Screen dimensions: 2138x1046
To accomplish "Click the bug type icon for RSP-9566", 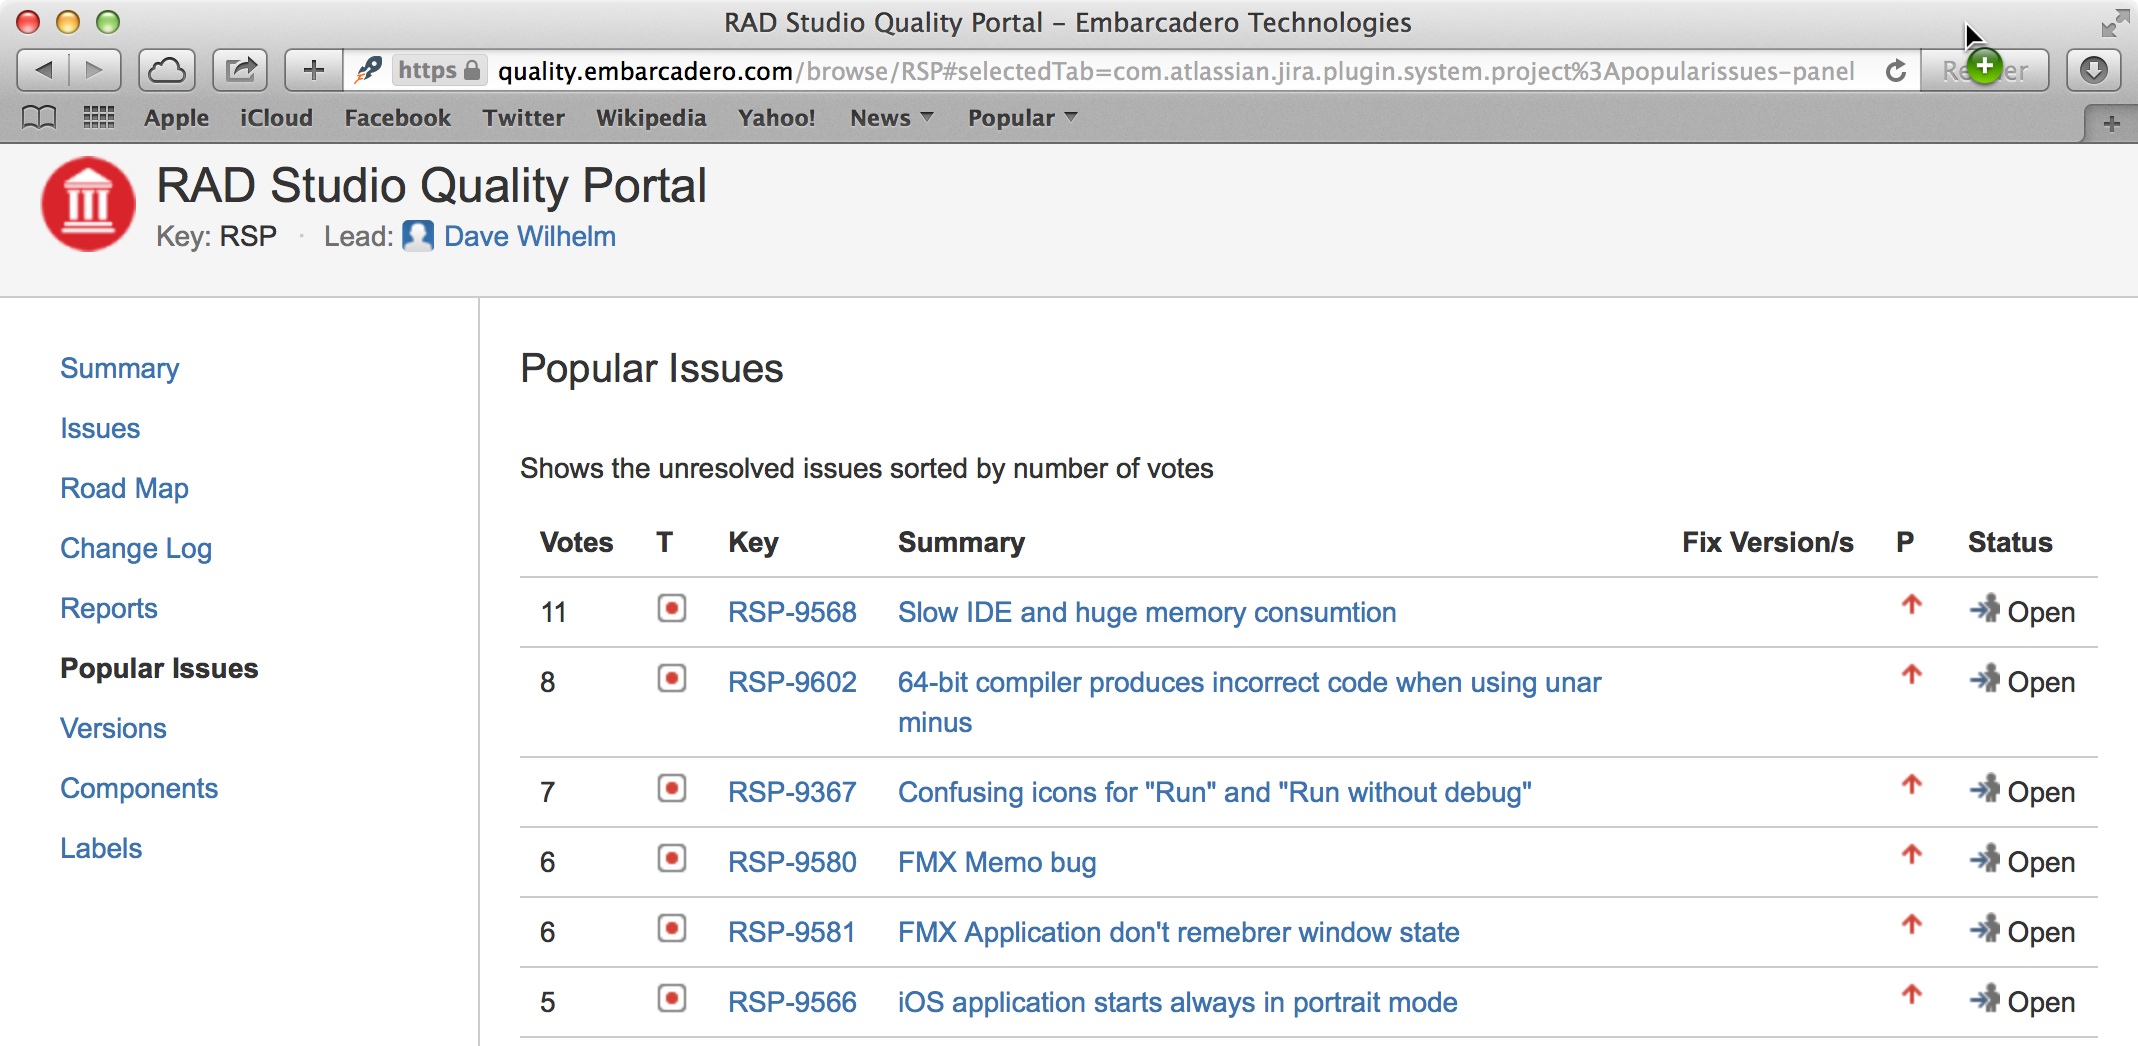I will (x=672, y=999).
